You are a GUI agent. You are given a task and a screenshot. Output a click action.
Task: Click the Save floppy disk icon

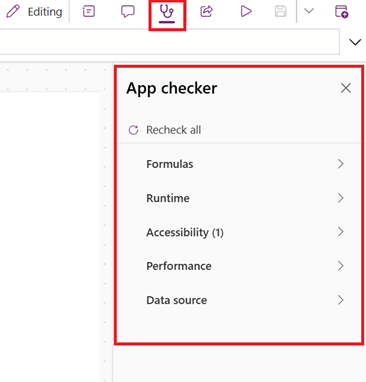[281, 12]
